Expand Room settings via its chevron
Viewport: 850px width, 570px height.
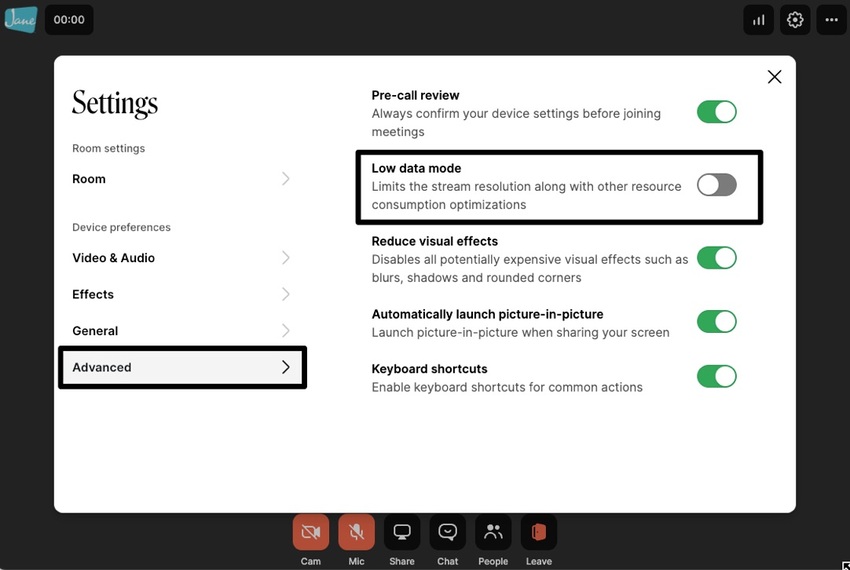(285, 179)
